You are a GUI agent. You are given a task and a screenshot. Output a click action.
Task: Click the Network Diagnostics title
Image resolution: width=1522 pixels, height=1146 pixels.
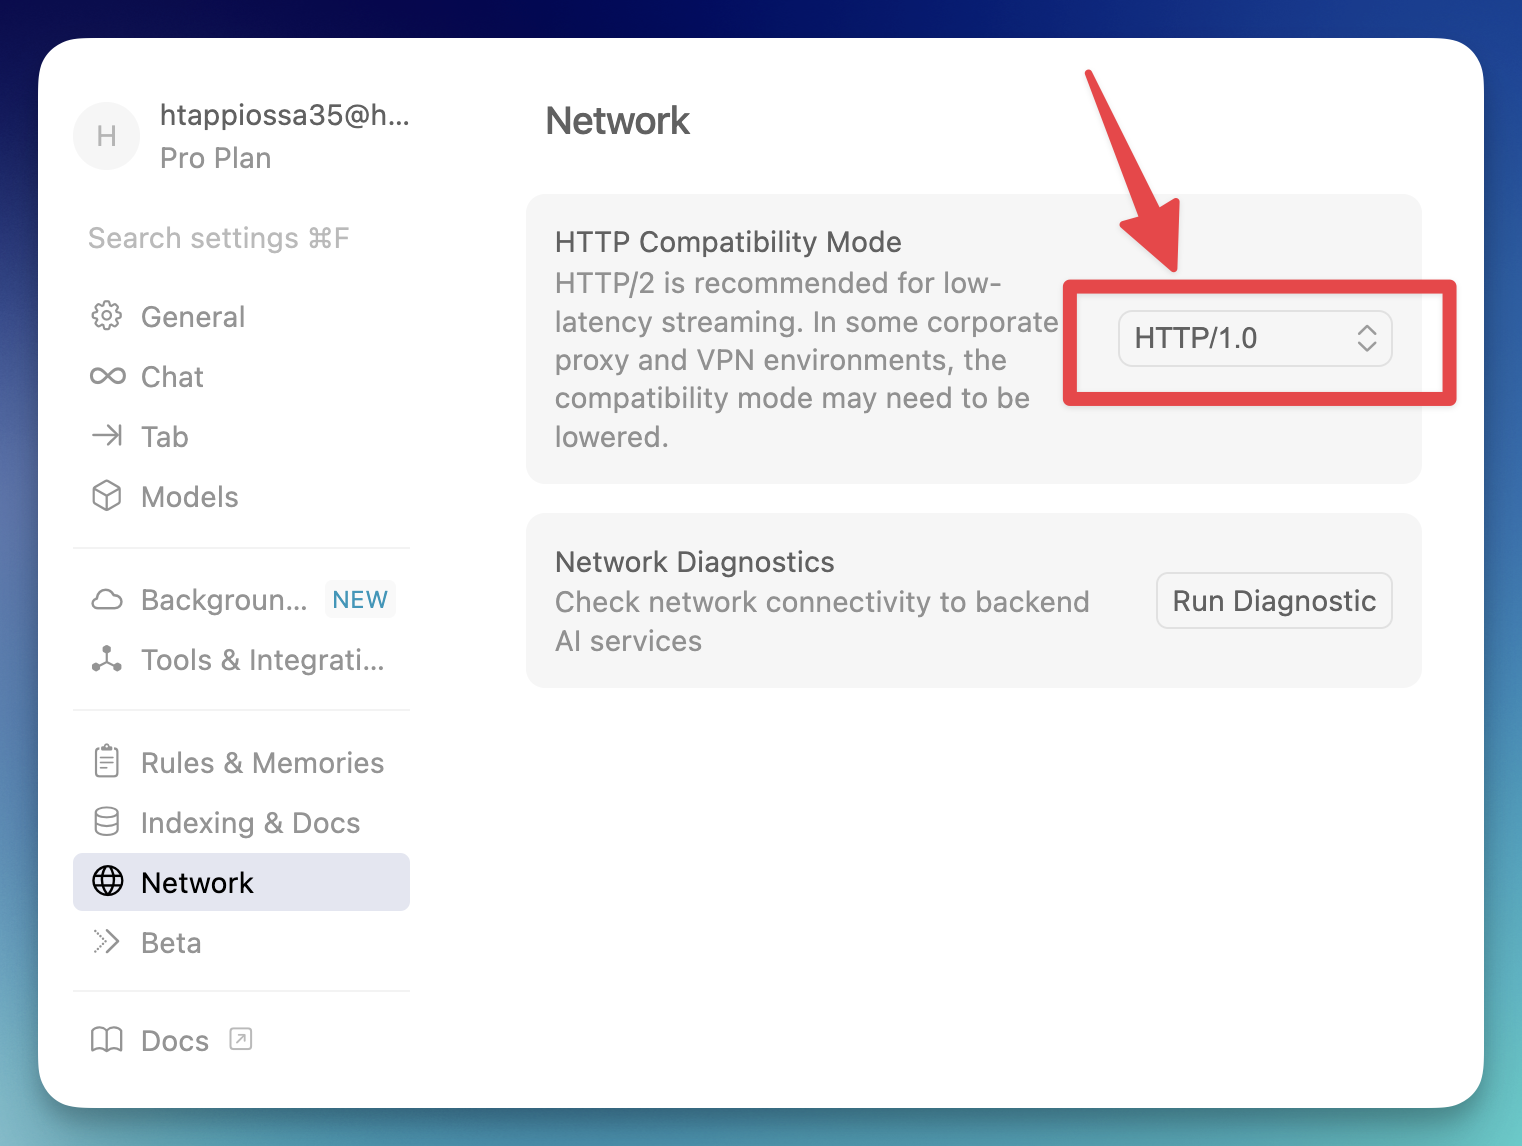(694, 561)
